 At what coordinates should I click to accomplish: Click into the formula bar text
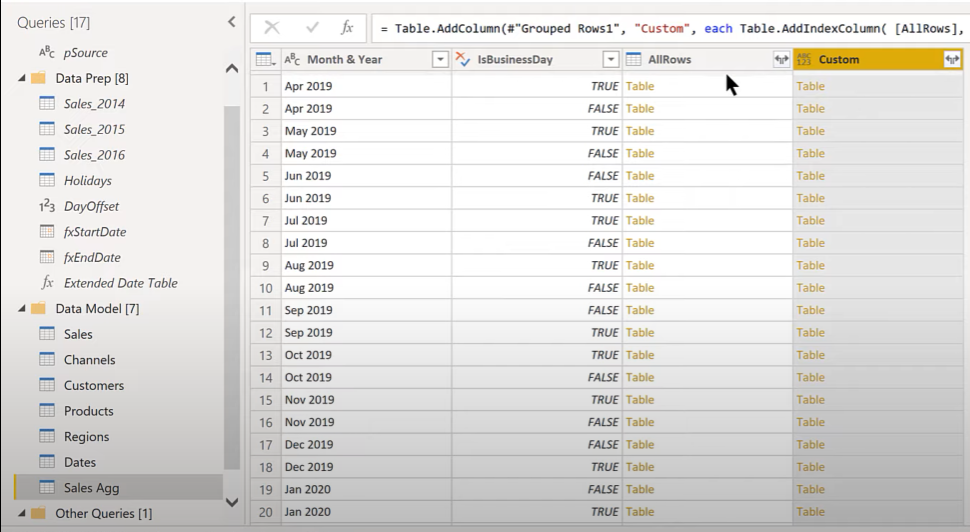671,28
